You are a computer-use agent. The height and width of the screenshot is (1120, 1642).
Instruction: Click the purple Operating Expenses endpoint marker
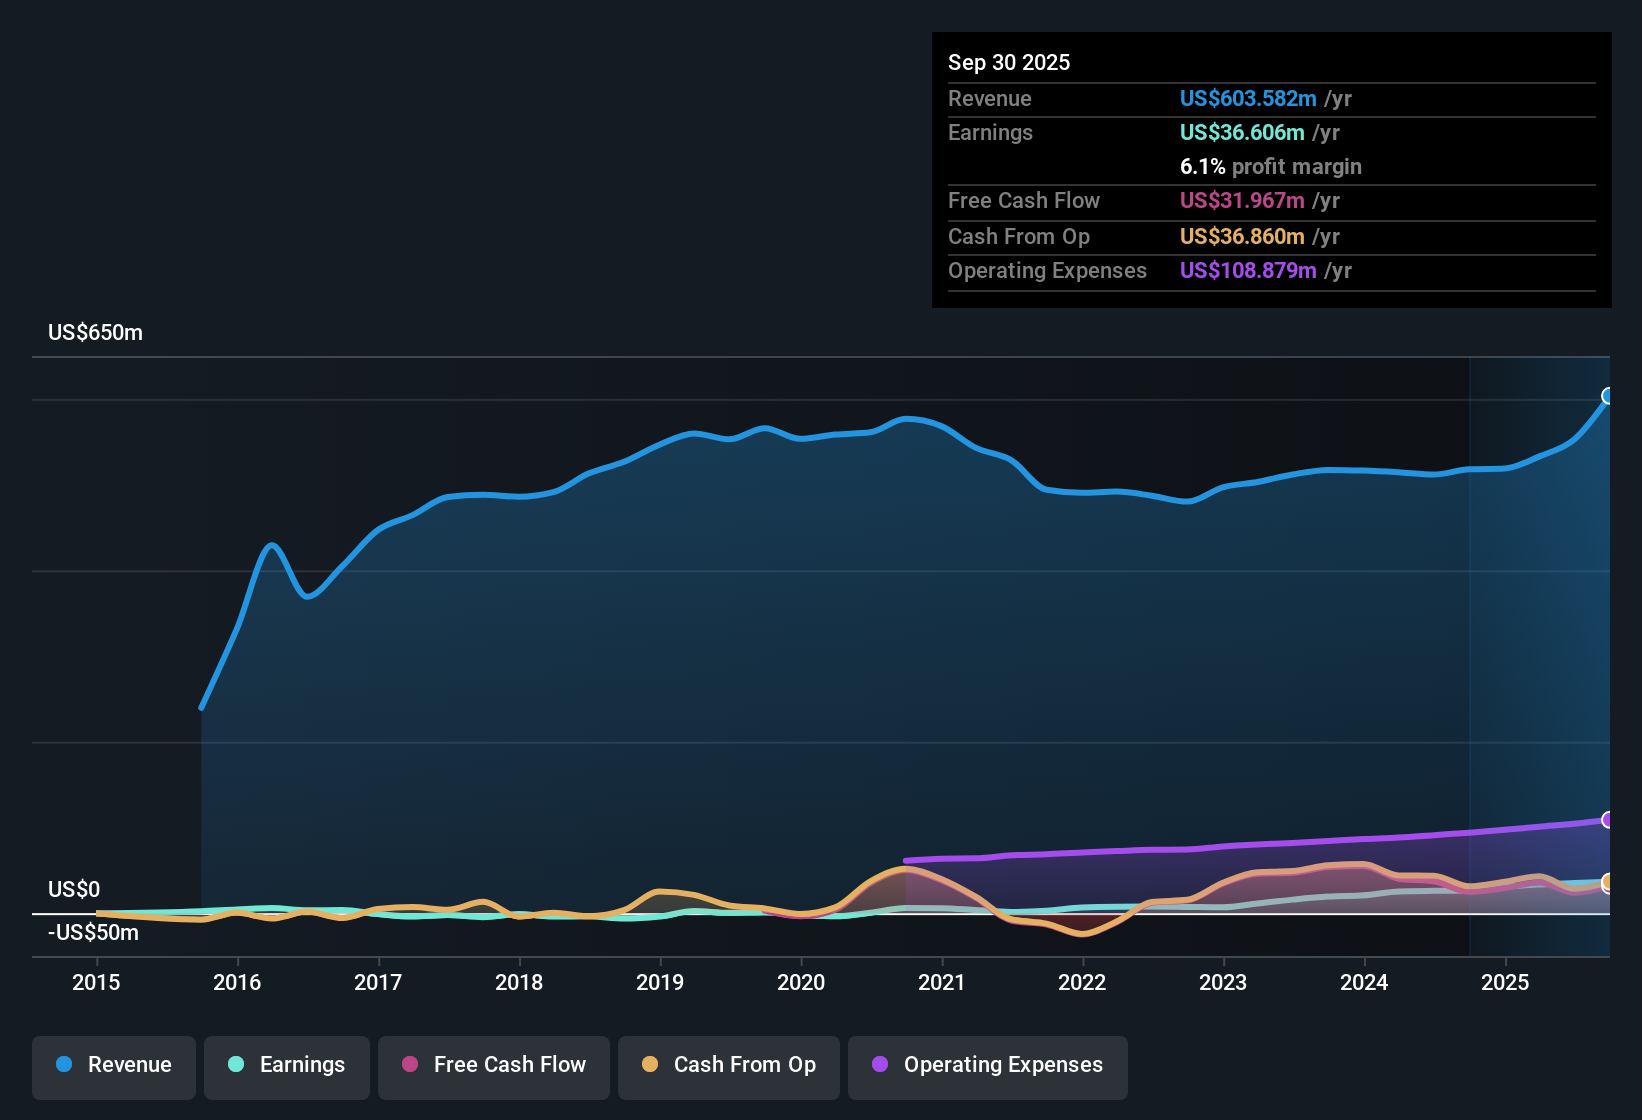[x=1608, y=820]
